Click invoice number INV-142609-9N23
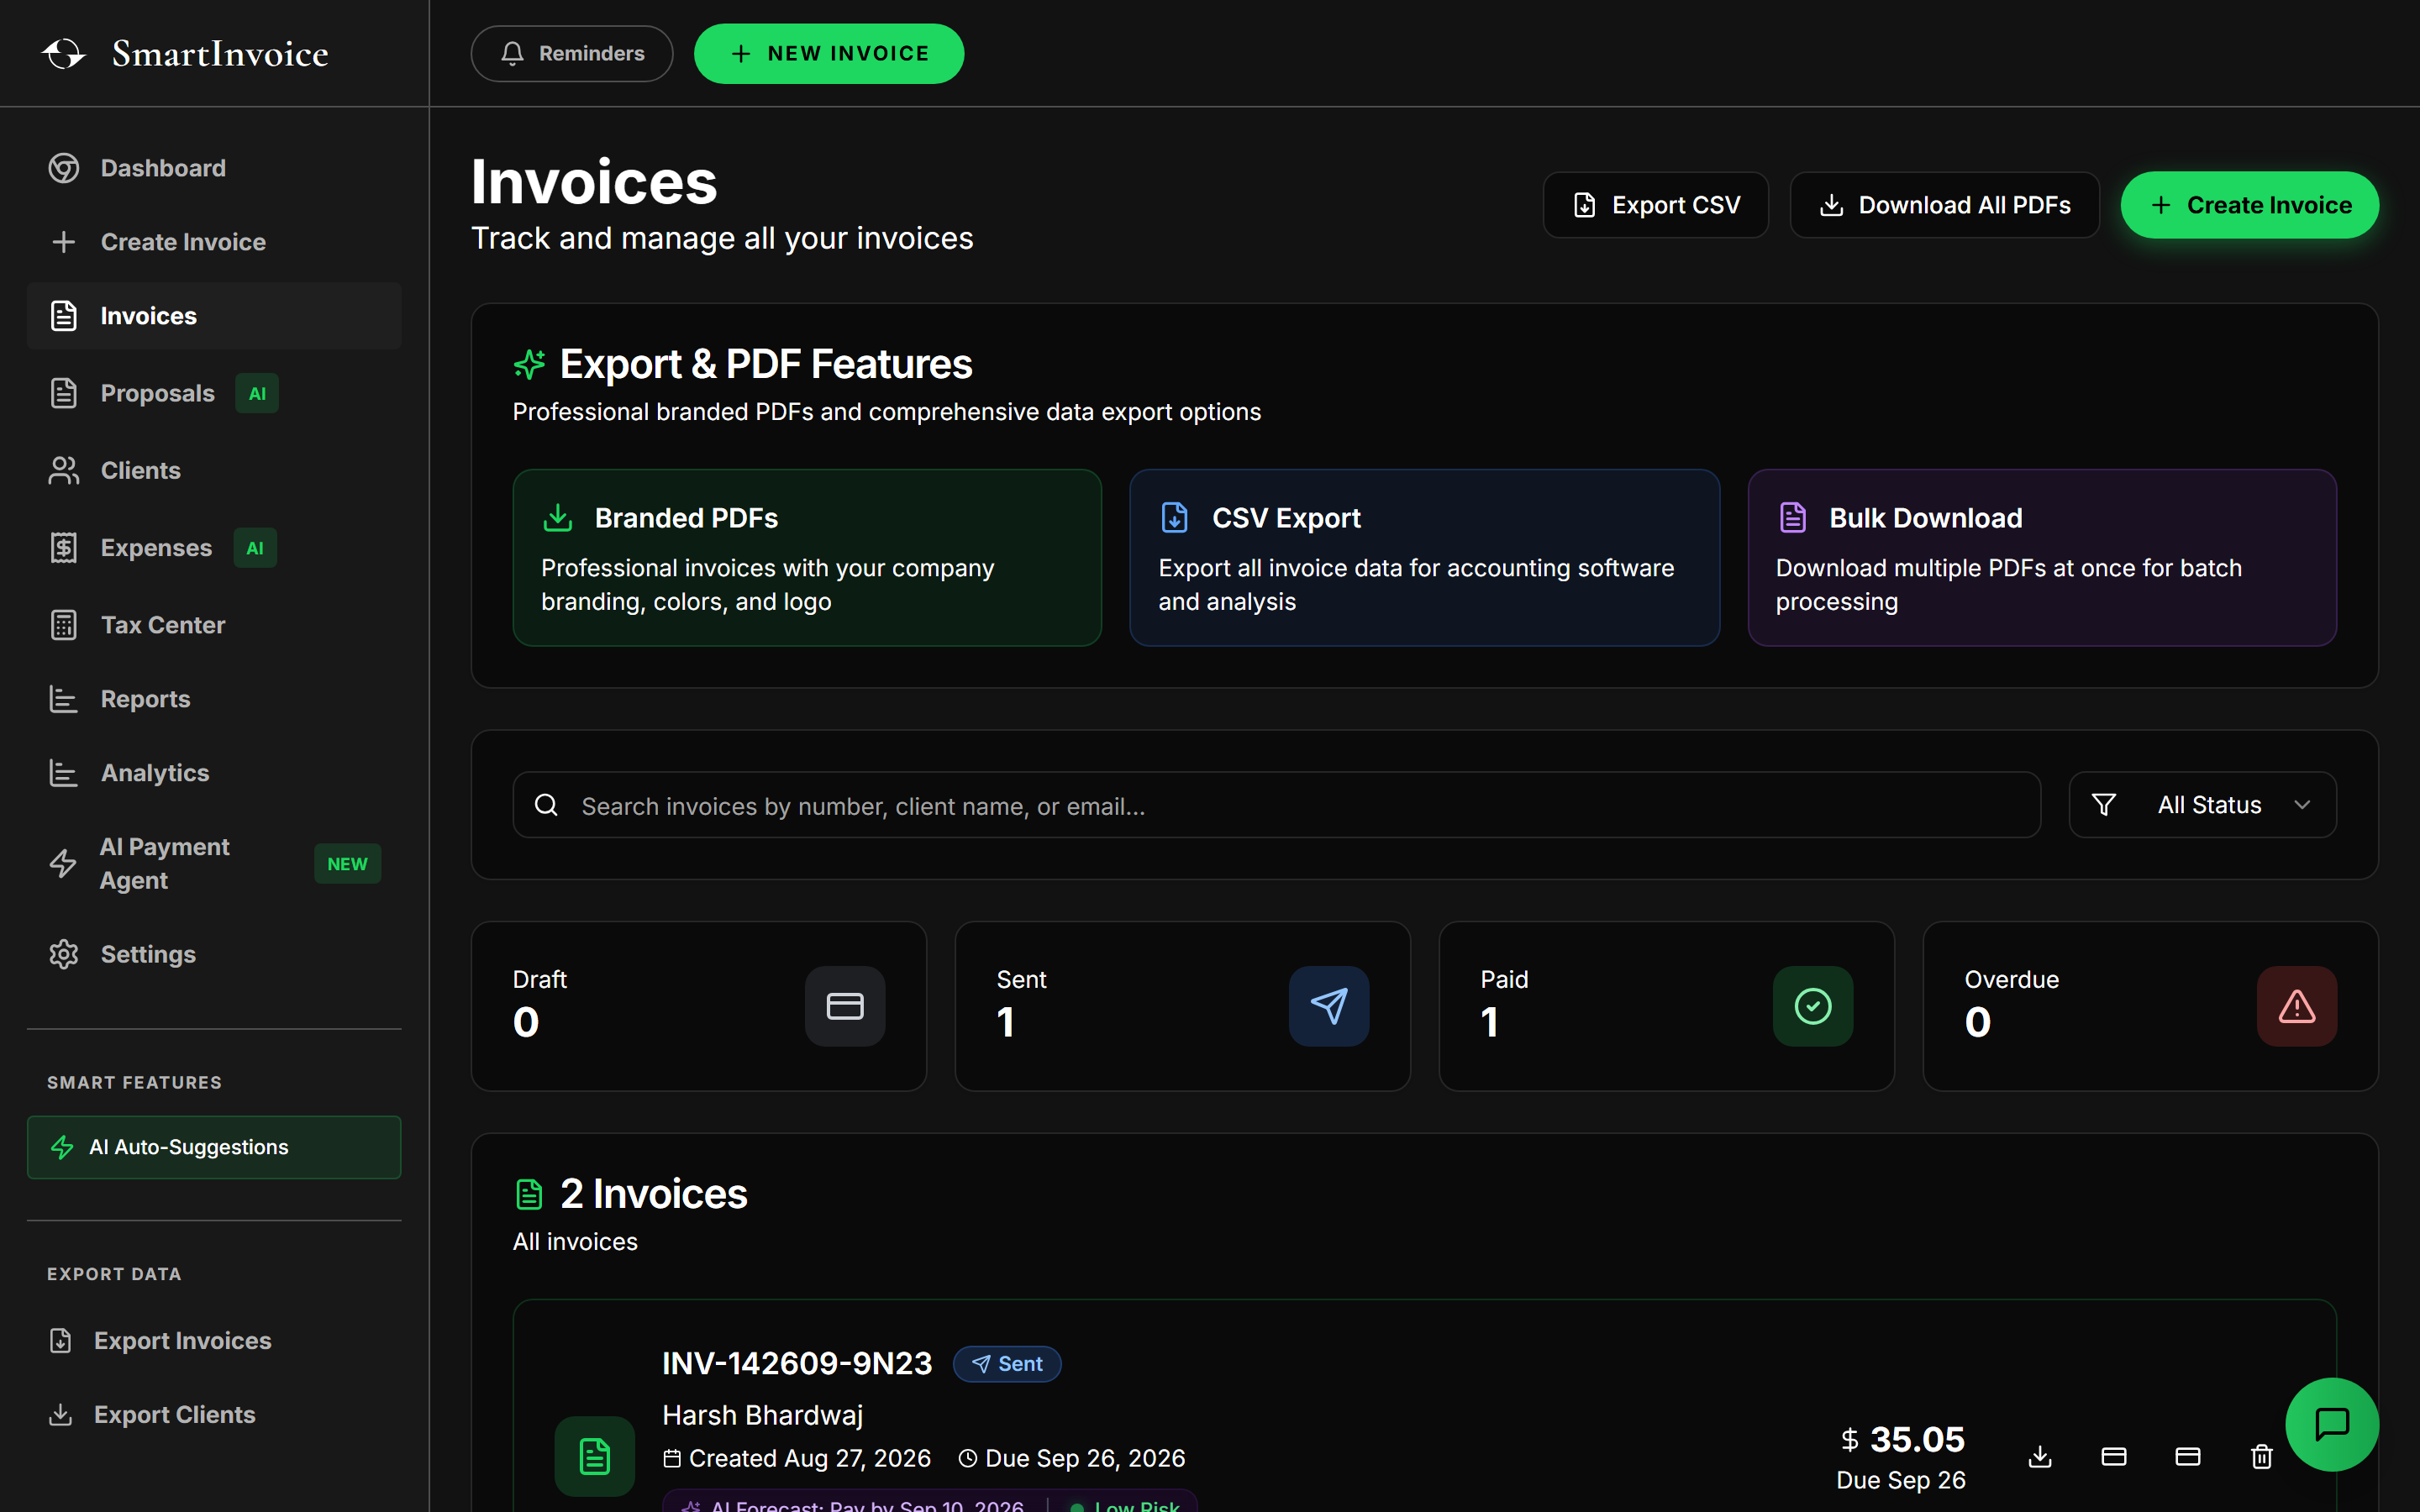The width and height of the screenshot is (2420, 1512). [797, 1363]
